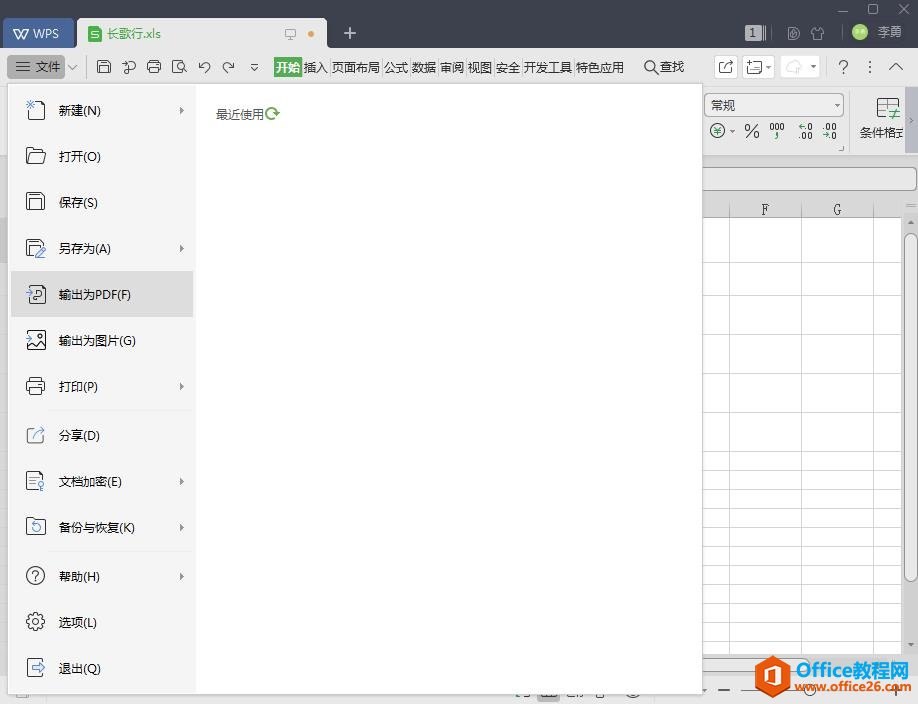The image size is (918, 704).
Task: Click increase decimal places icon
Action: click(806, 131)
